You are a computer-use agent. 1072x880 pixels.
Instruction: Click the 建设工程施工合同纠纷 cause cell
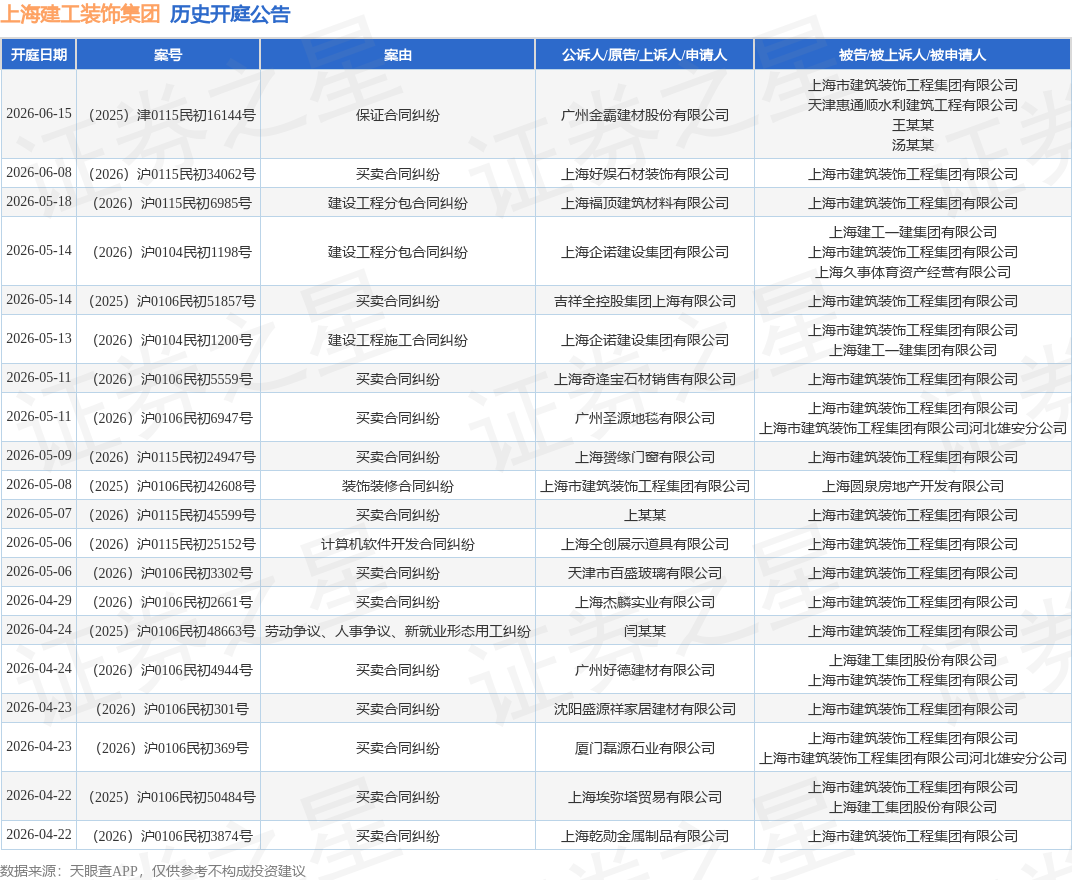pyautogui.click(x=398, y=340)
